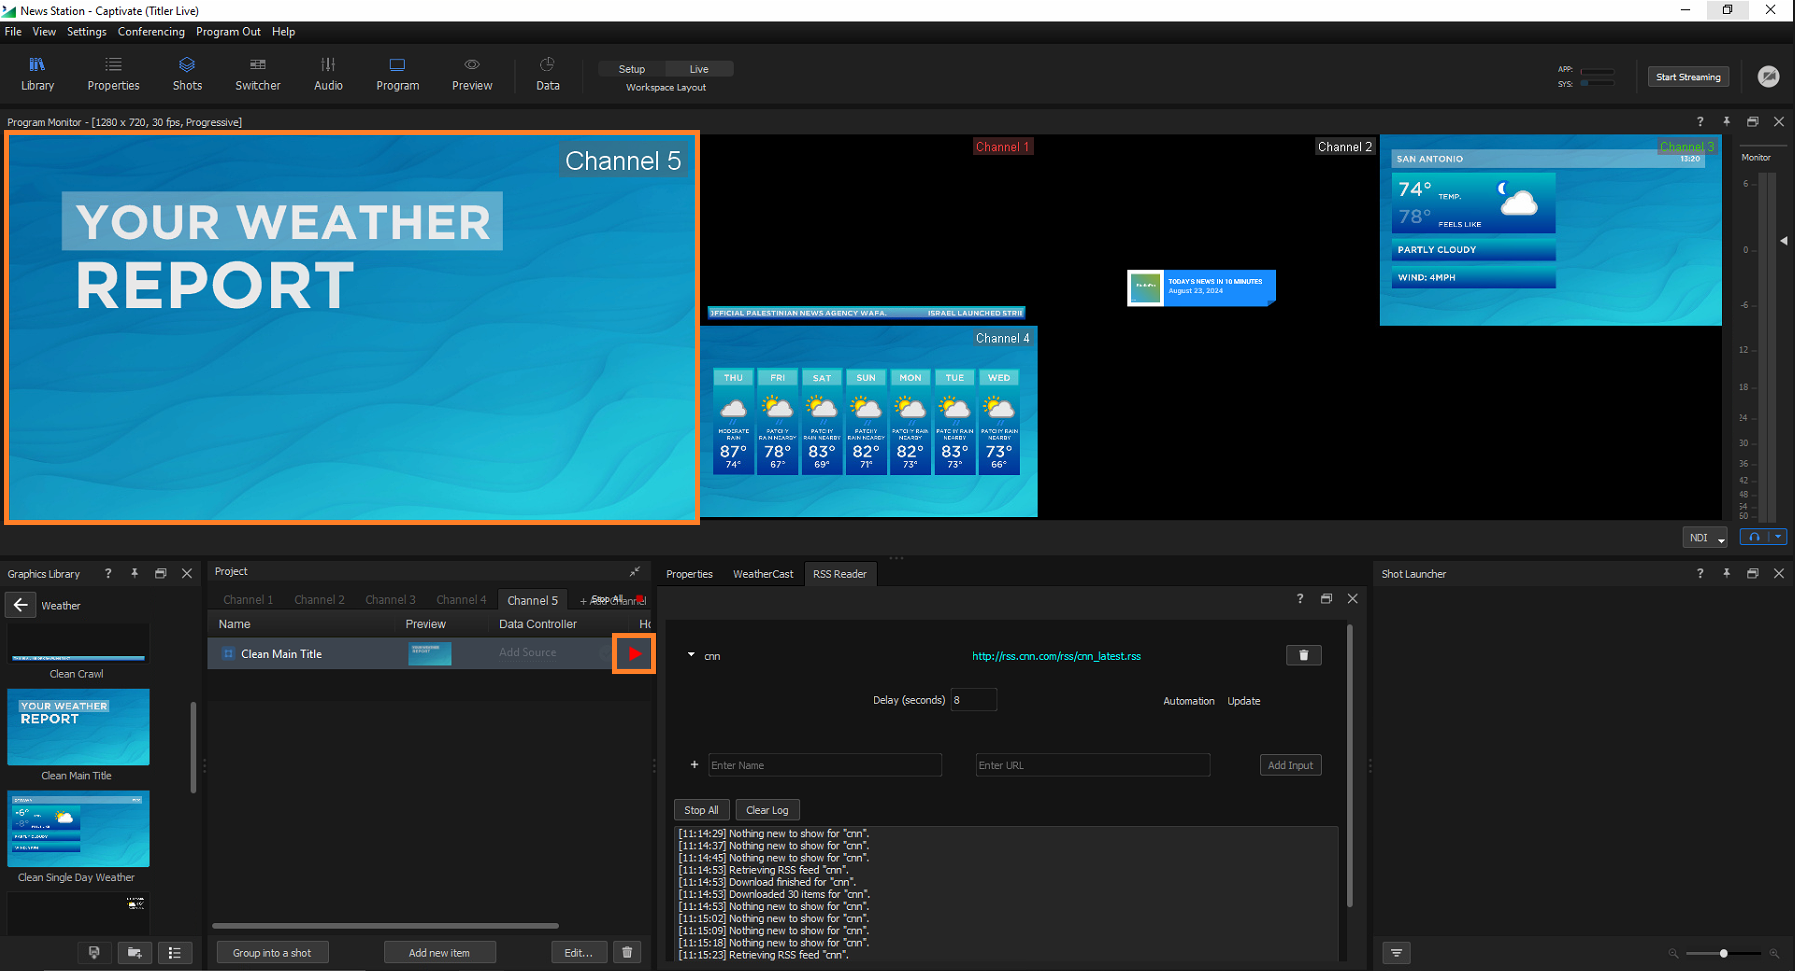This screenshot has height=971, width=1795.
Task: Switch Graphics Library to list view
Action: pyautogui.click(x=175, y=953)
